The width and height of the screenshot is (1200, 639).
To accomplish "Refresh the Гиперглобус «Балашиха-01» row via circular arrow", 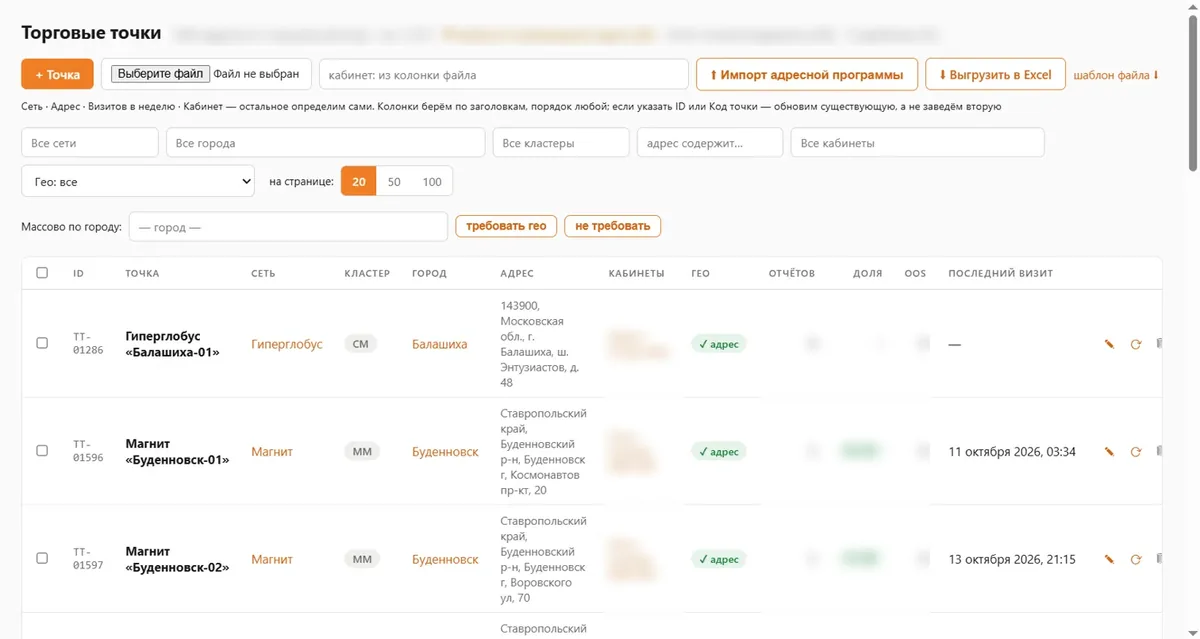I will coord(1136,344).
